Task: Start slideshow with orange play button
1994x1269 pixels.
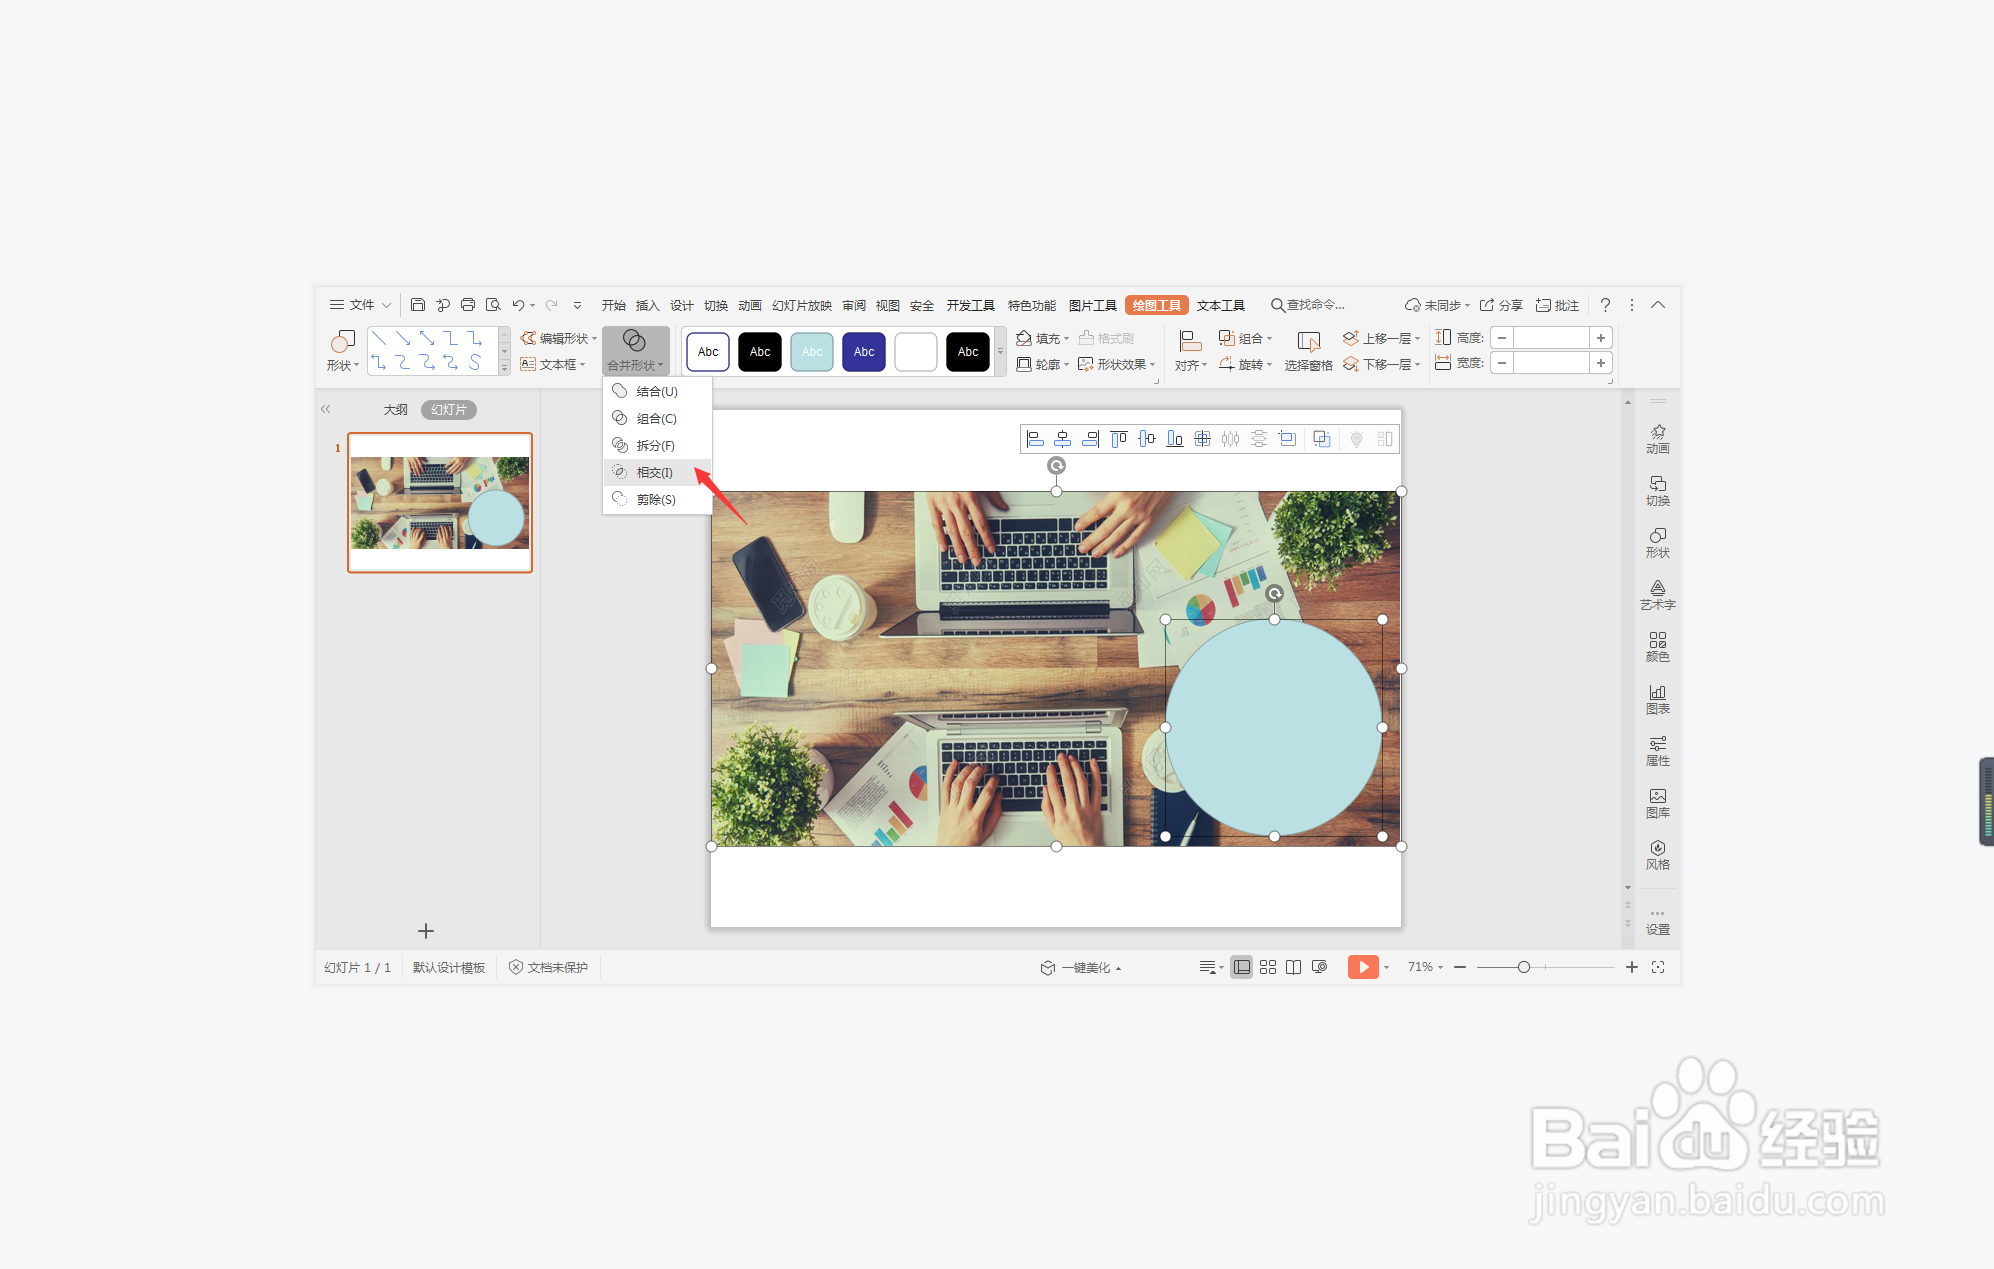Action: 1362,967
